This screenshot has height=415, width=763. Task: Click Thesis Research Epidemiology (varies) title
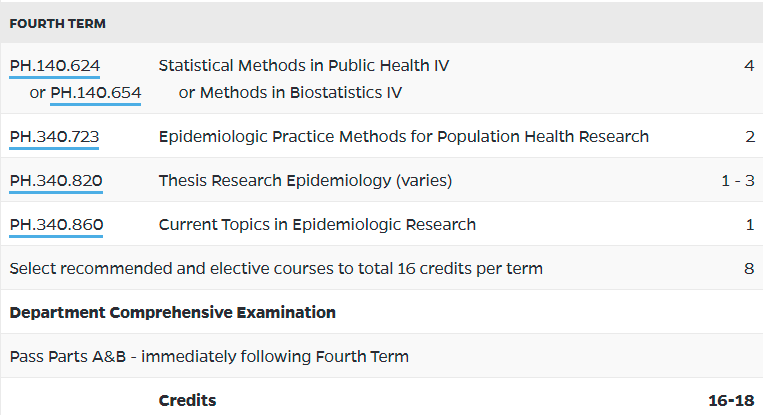305,180
